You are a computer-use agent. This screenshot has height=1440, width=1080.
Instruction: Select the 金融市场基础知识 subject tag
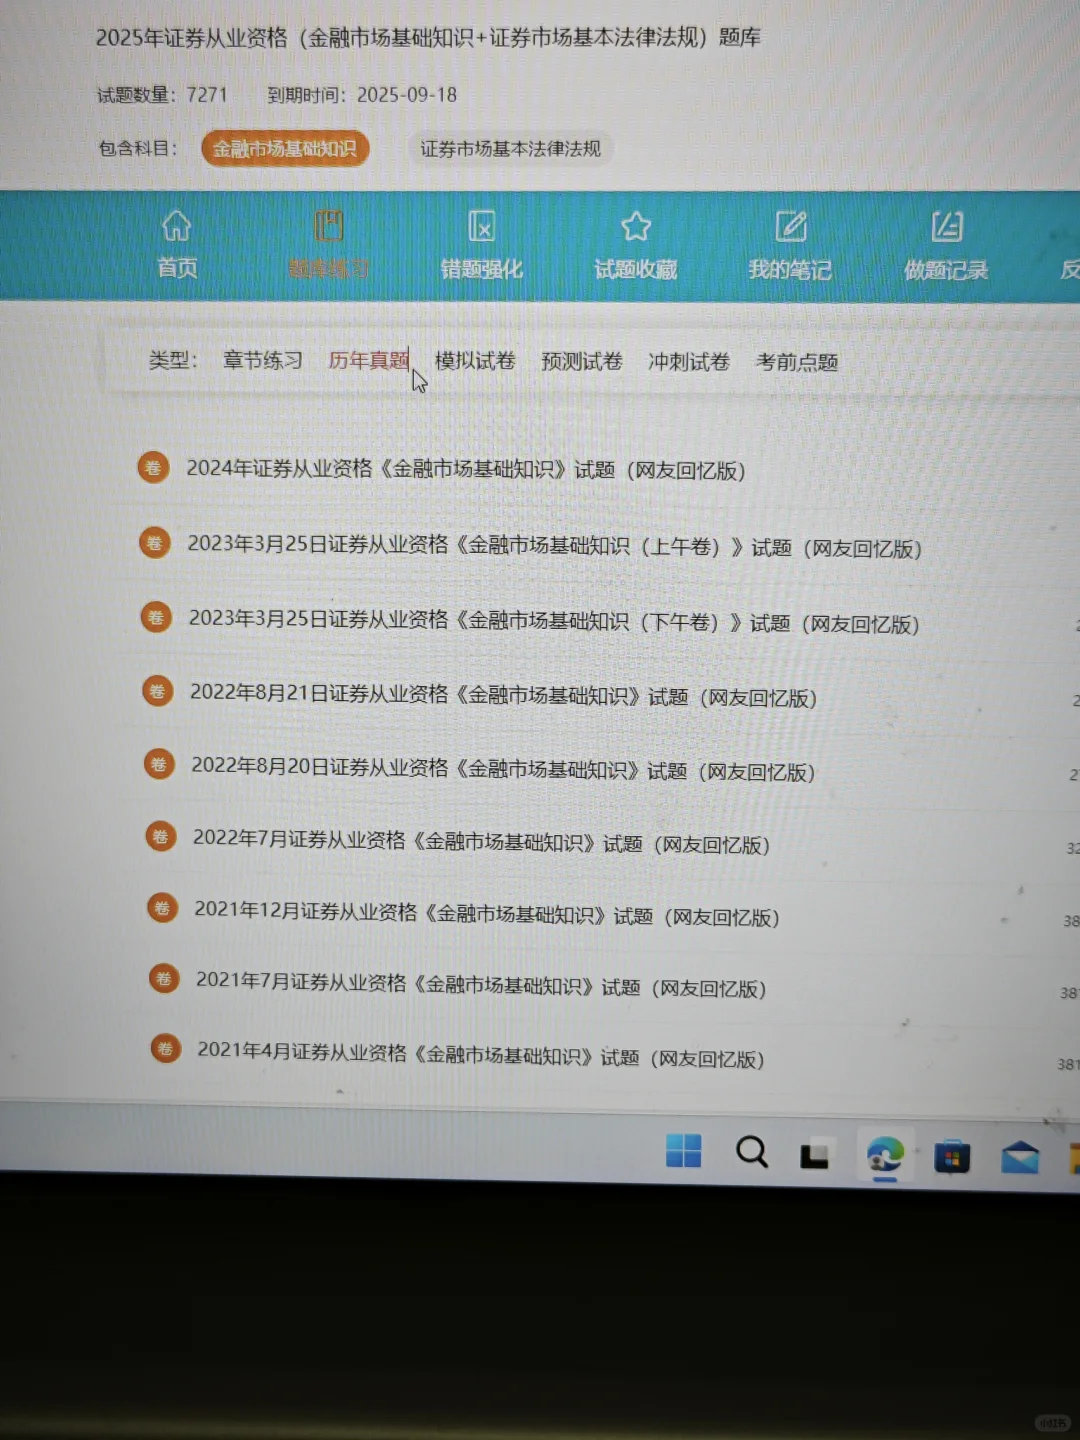coord(285,148)
